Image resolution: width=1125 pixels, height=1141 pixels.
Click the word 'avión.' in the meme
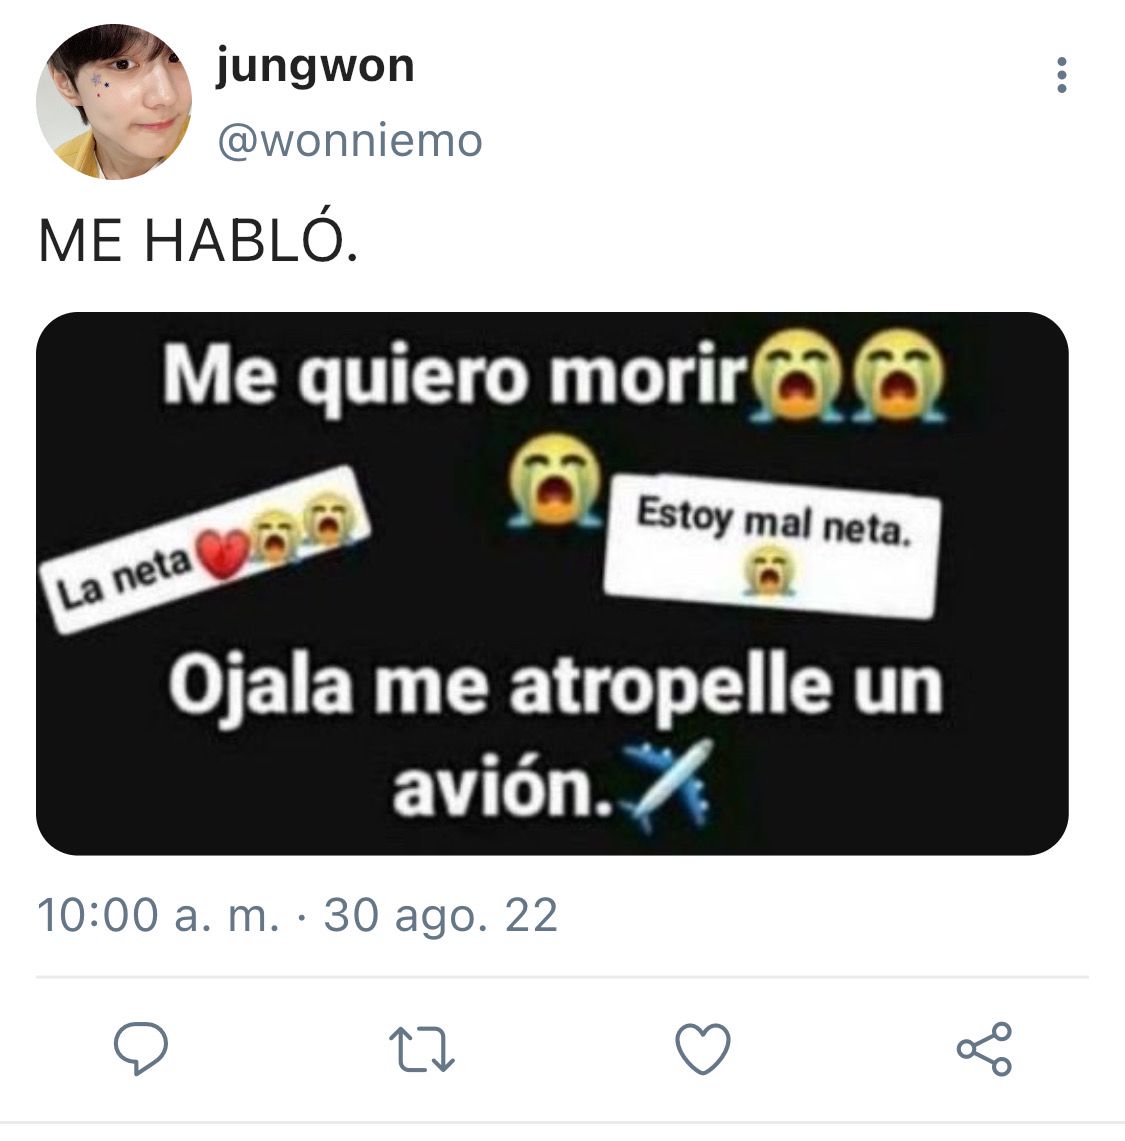point(502,789)
